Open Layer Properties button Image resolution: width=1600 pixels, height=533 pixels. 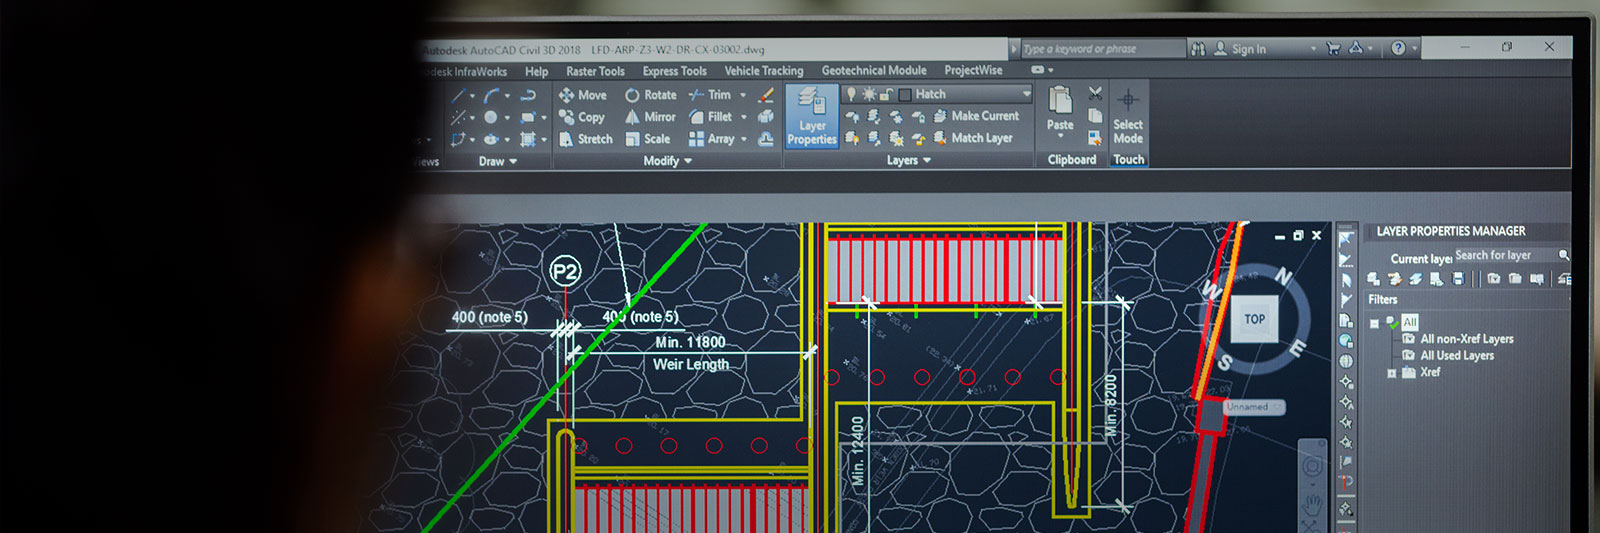tap(812, 117)
